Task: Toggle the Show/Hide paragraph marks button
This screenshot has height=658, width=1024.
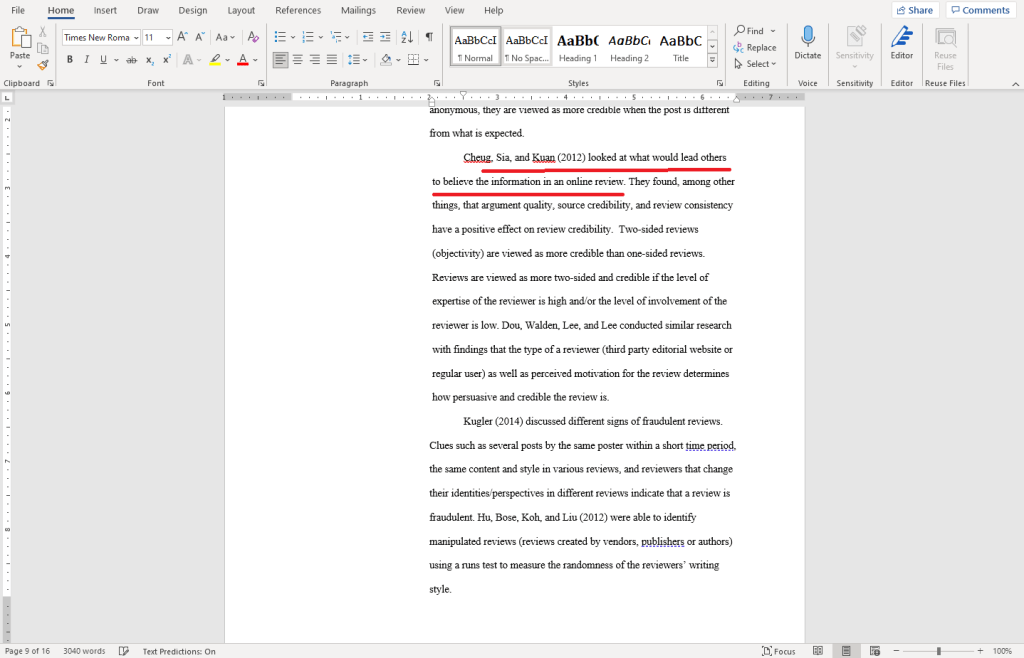Action: pos(429,37)
